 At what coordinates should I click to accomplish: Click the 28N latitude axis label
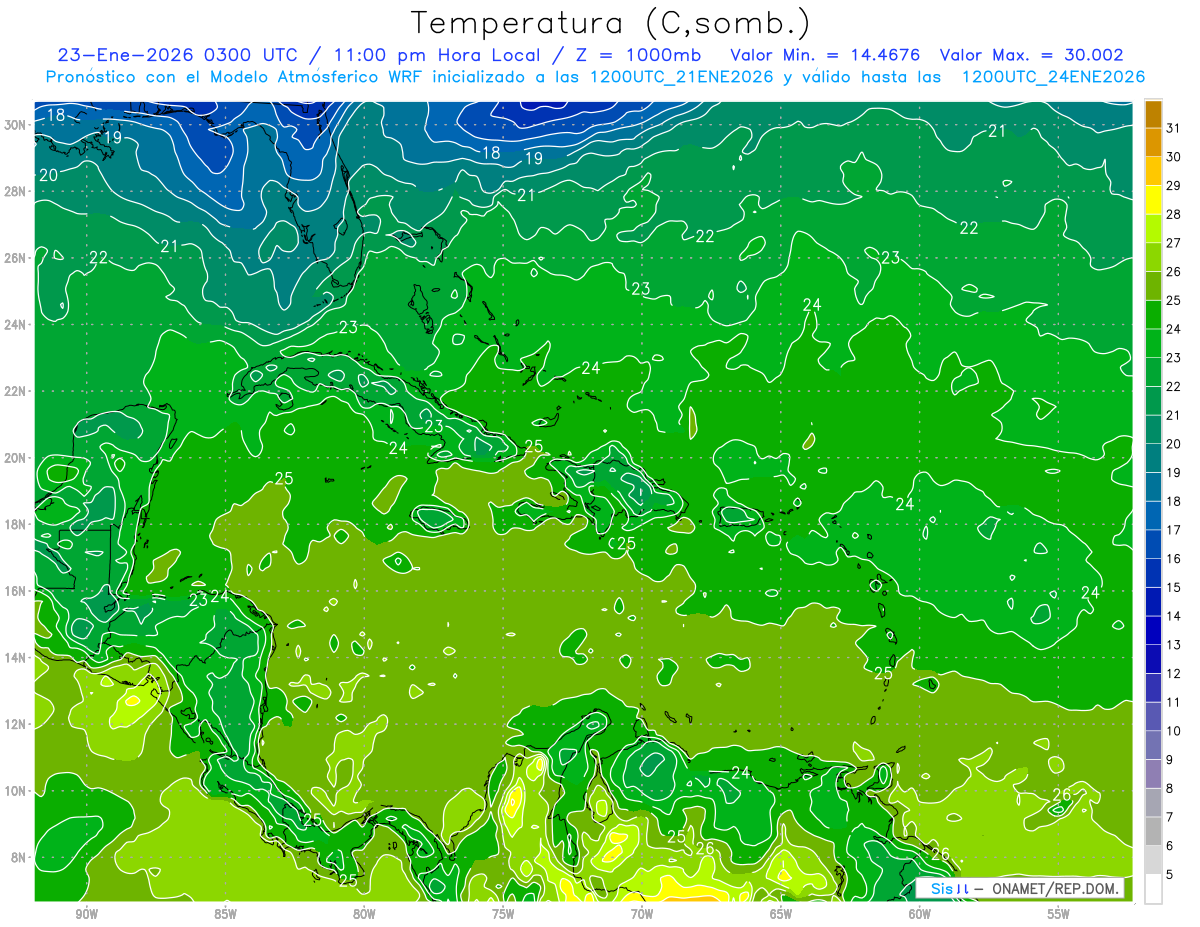tap(15, 191)
